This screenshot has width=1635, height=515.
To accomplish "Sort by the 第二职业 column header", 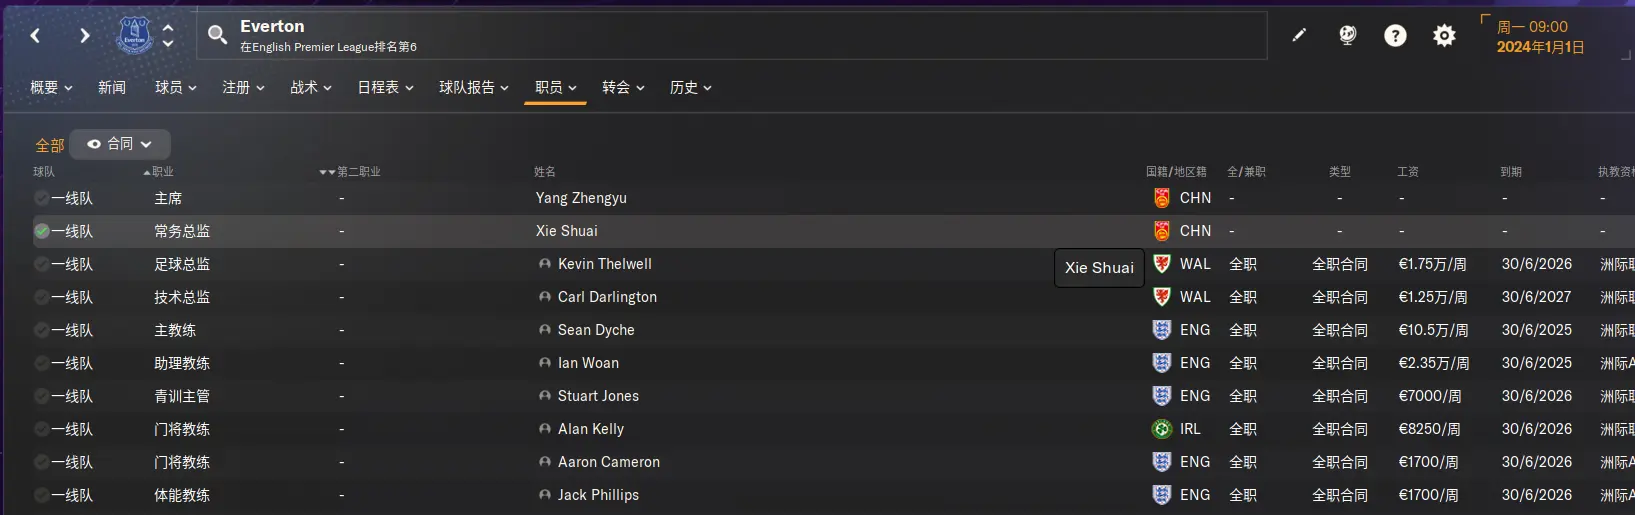I will tap(358, 172).
